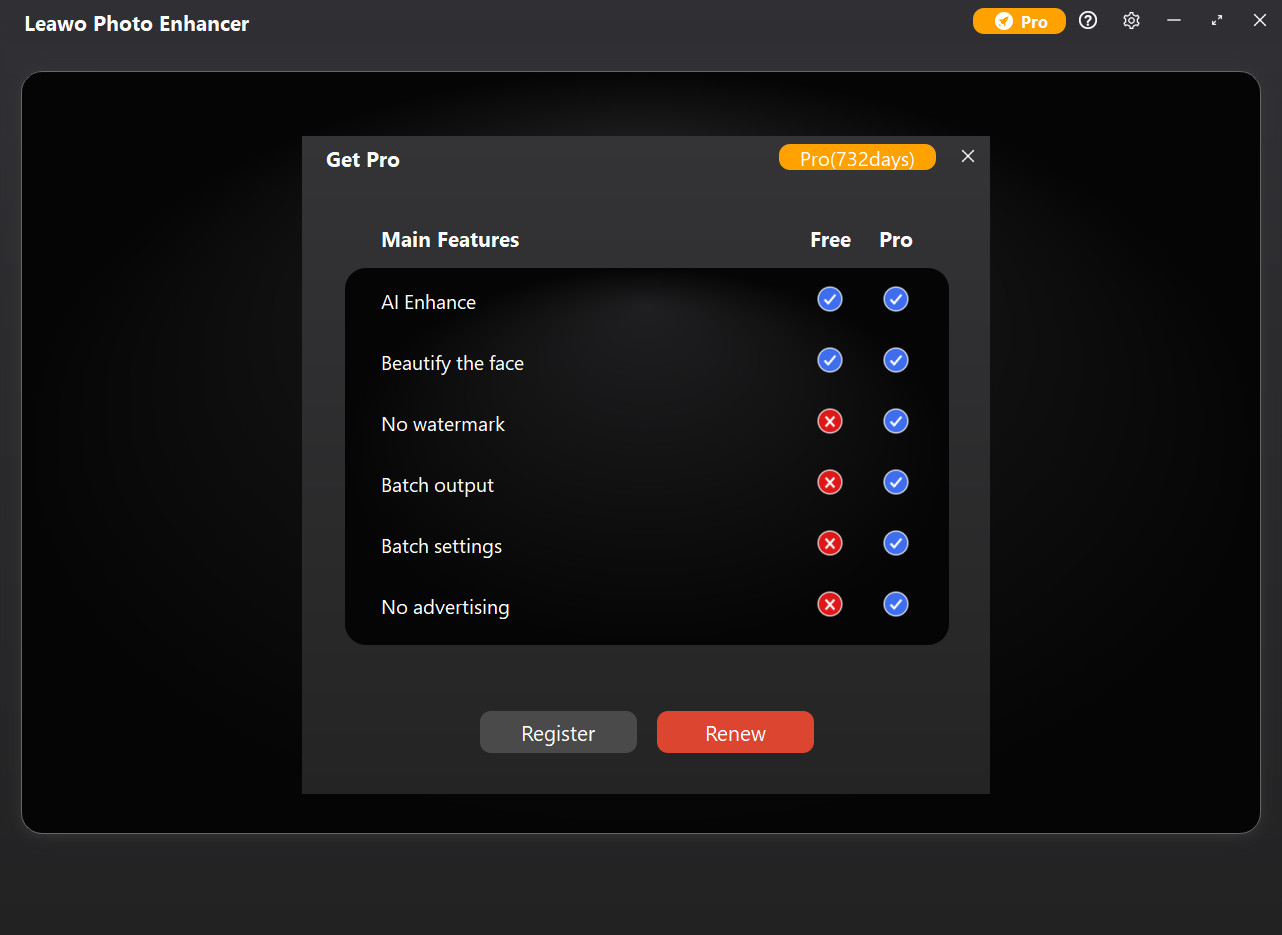Click the Pro checkmark for AI Enhance
The width and height of the screenshot is (1282, 935).
coord(896,299)
